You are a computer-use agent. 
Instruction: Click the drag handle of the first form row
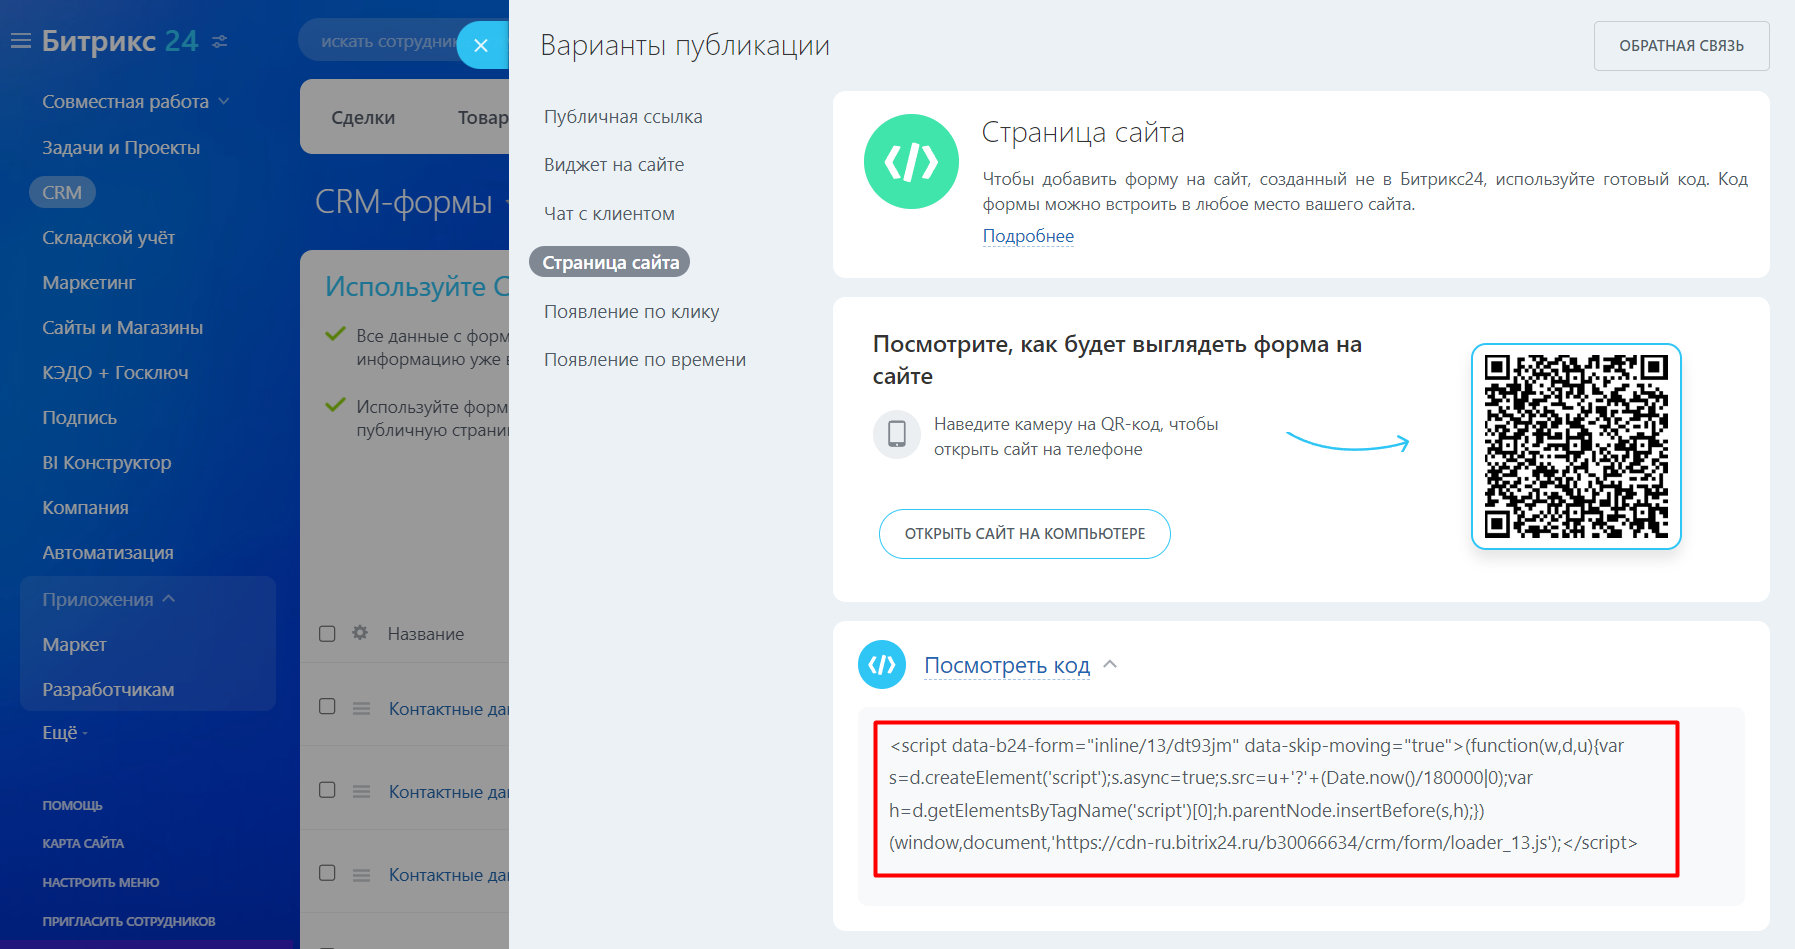(361, 708)
